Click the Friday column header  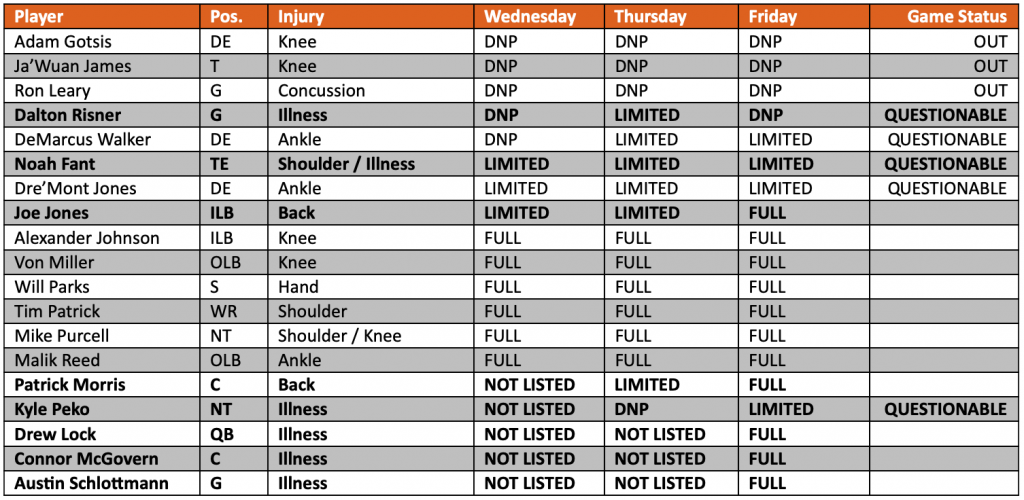pos(771,17)
